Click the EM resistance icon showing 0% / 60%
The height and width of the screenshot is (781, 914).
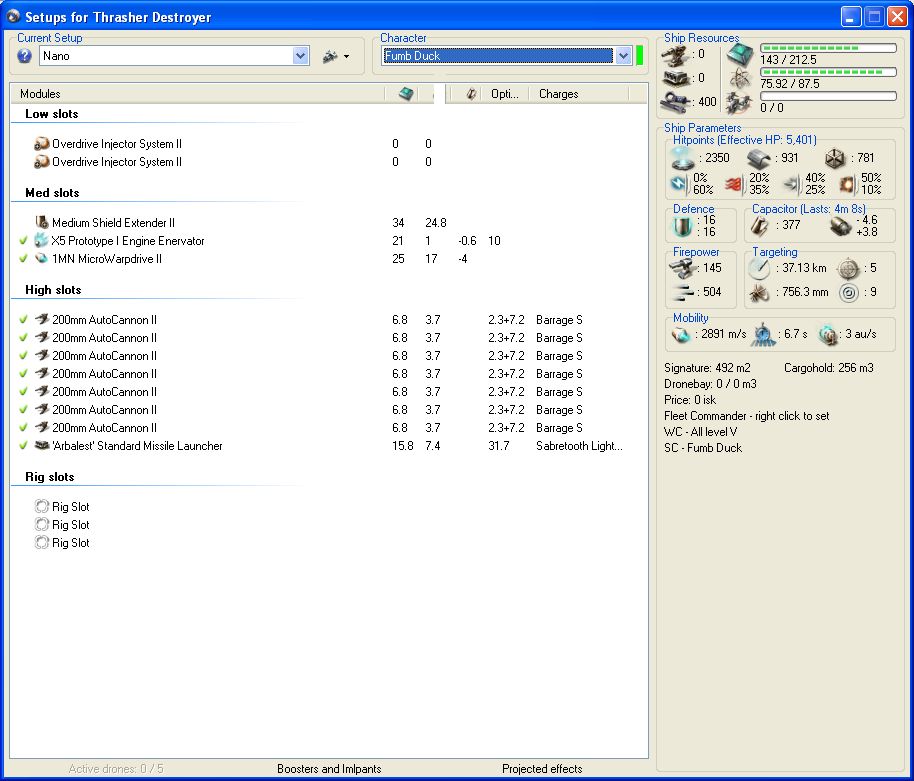[680, 184]
